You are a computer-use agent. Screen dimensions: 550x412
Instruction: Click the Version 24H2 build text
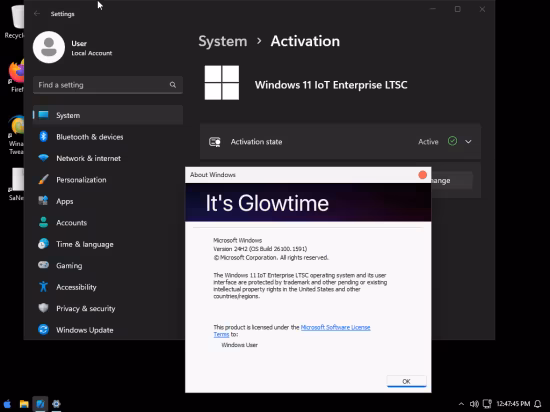click(260, 249)
